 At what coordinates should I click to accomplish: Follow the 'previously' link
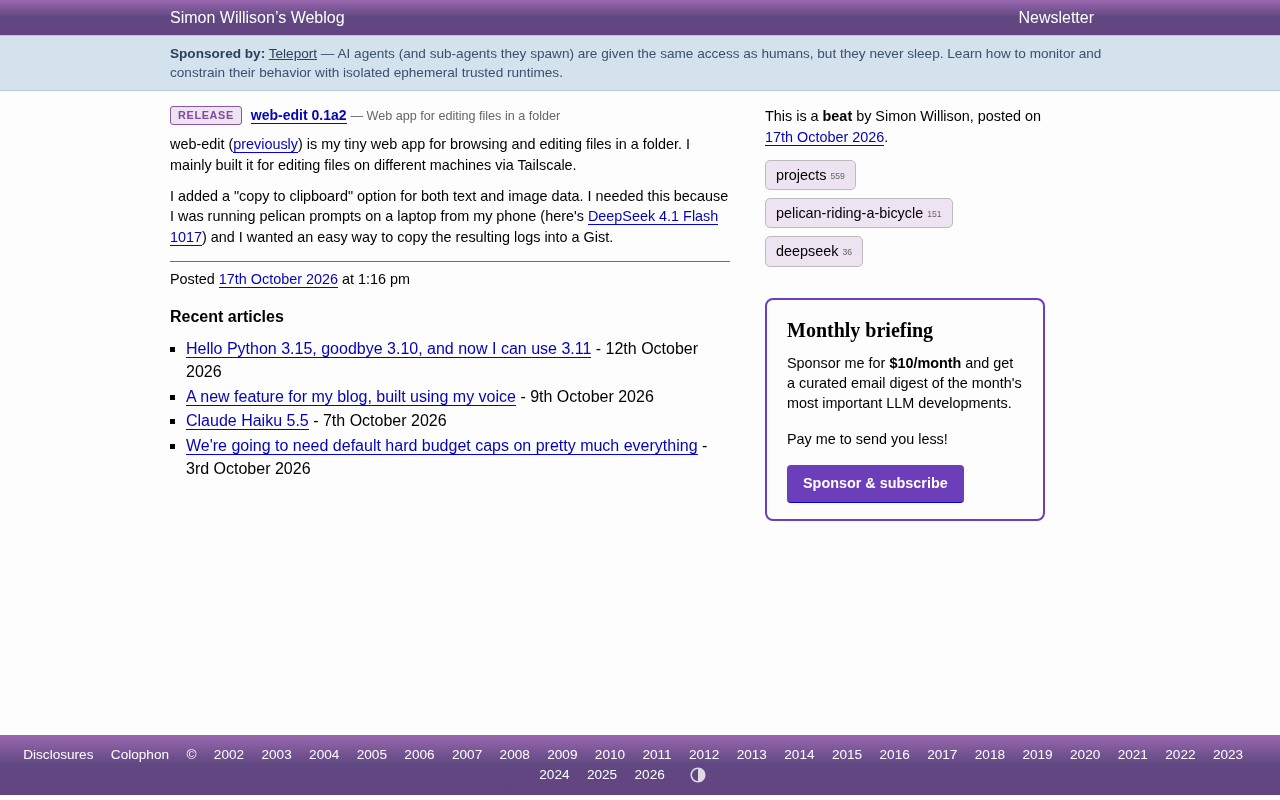click(x=266, y=144)
